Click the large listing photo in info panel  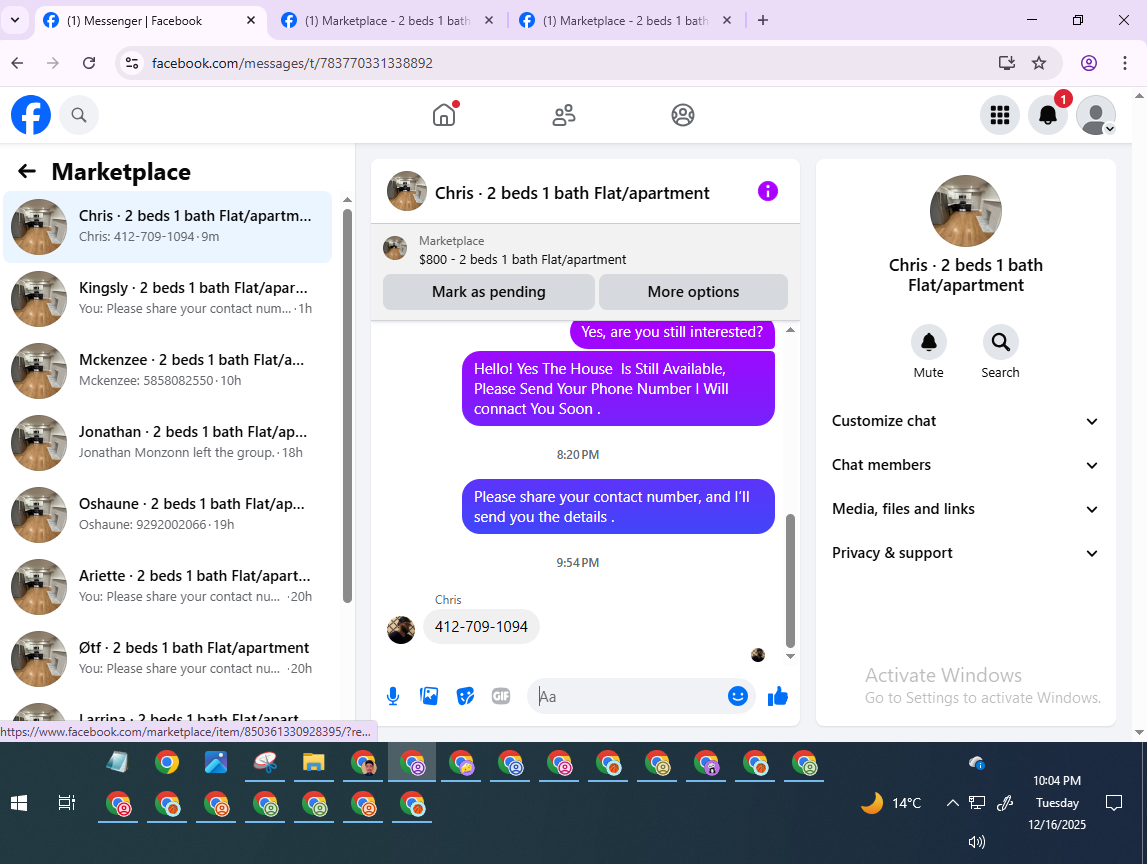pyautogui.click(x=966, y=211)
